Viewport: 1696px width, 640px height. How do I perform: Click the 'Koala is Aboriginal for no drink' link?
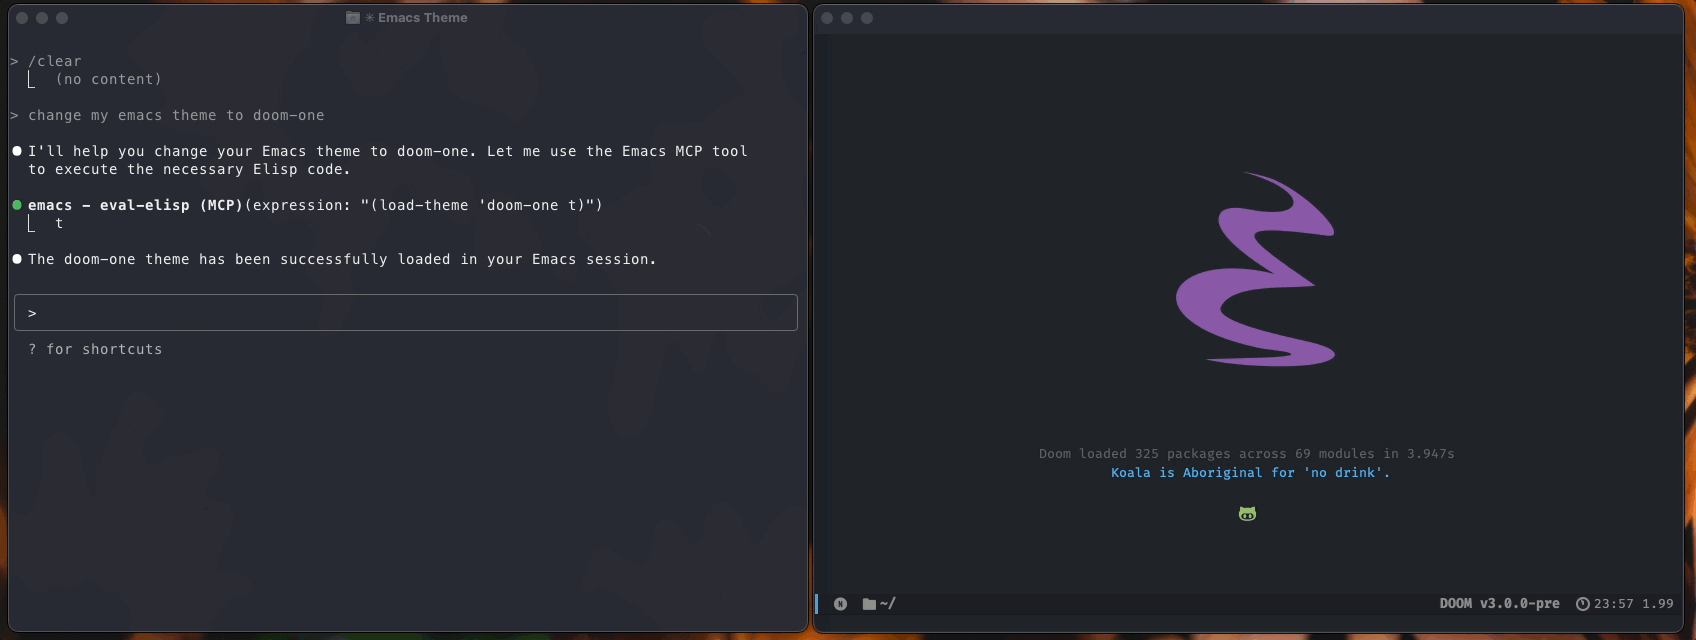1250,473
